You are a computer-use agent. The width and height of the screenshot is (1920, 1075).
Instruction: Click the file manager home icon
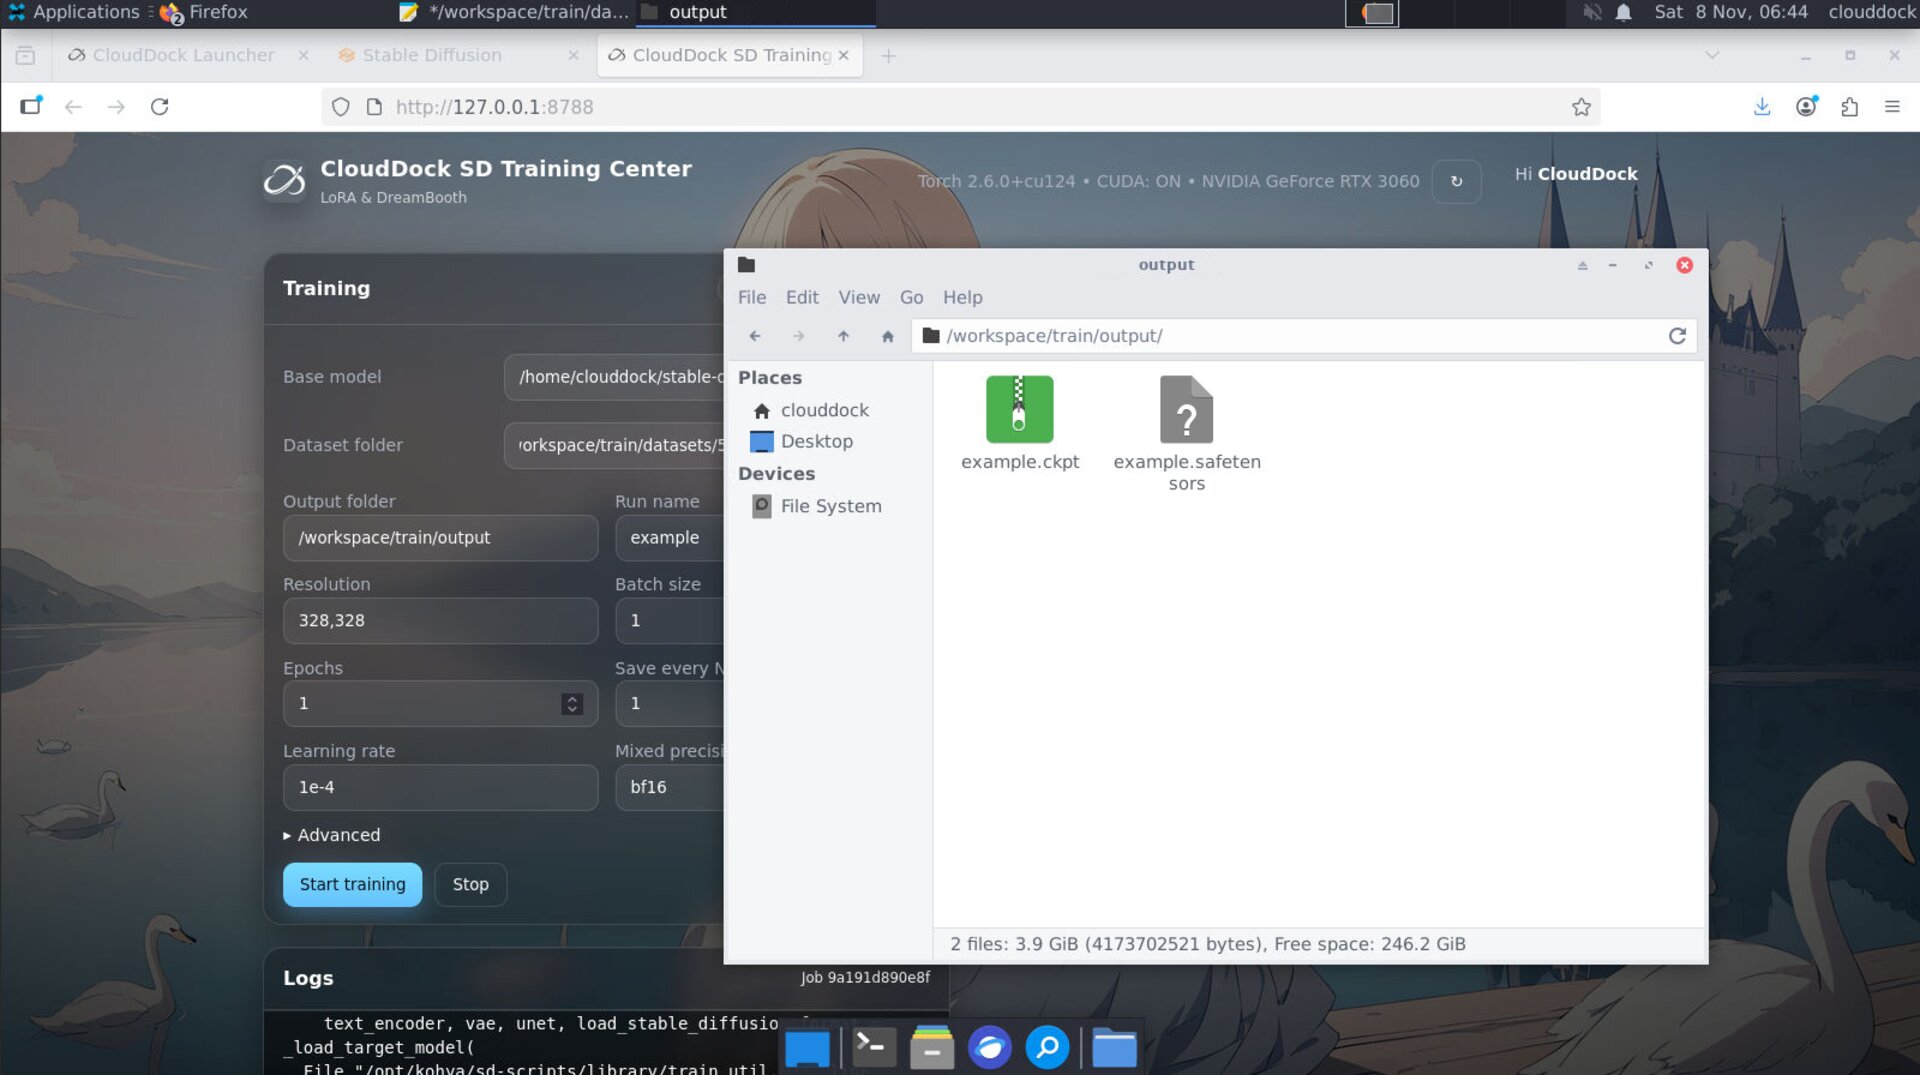887,336
